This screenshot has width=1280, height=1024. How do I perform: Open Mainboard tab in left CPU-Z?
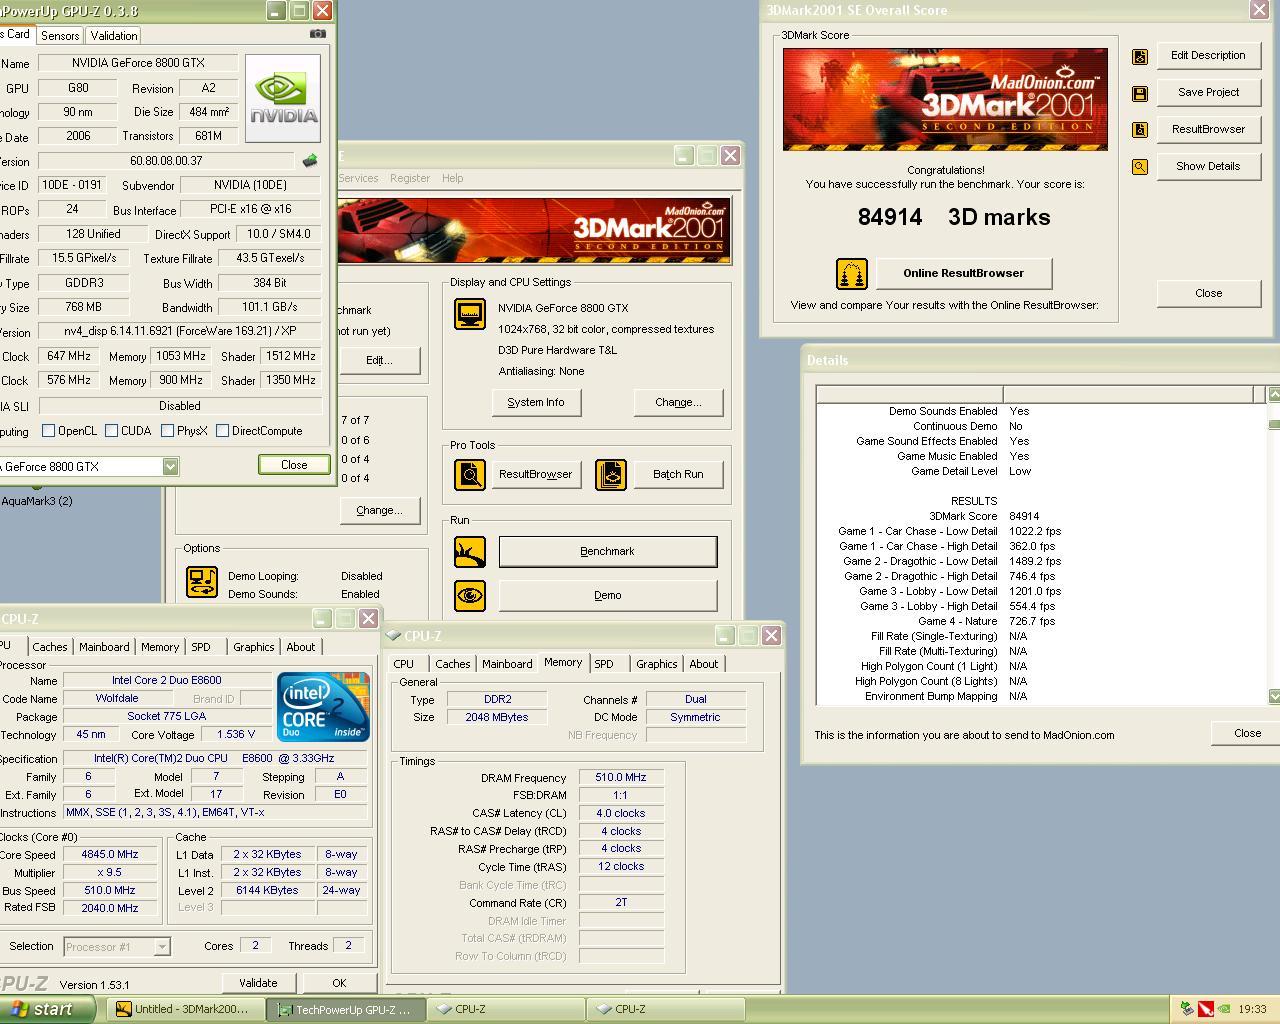[104, 647]
